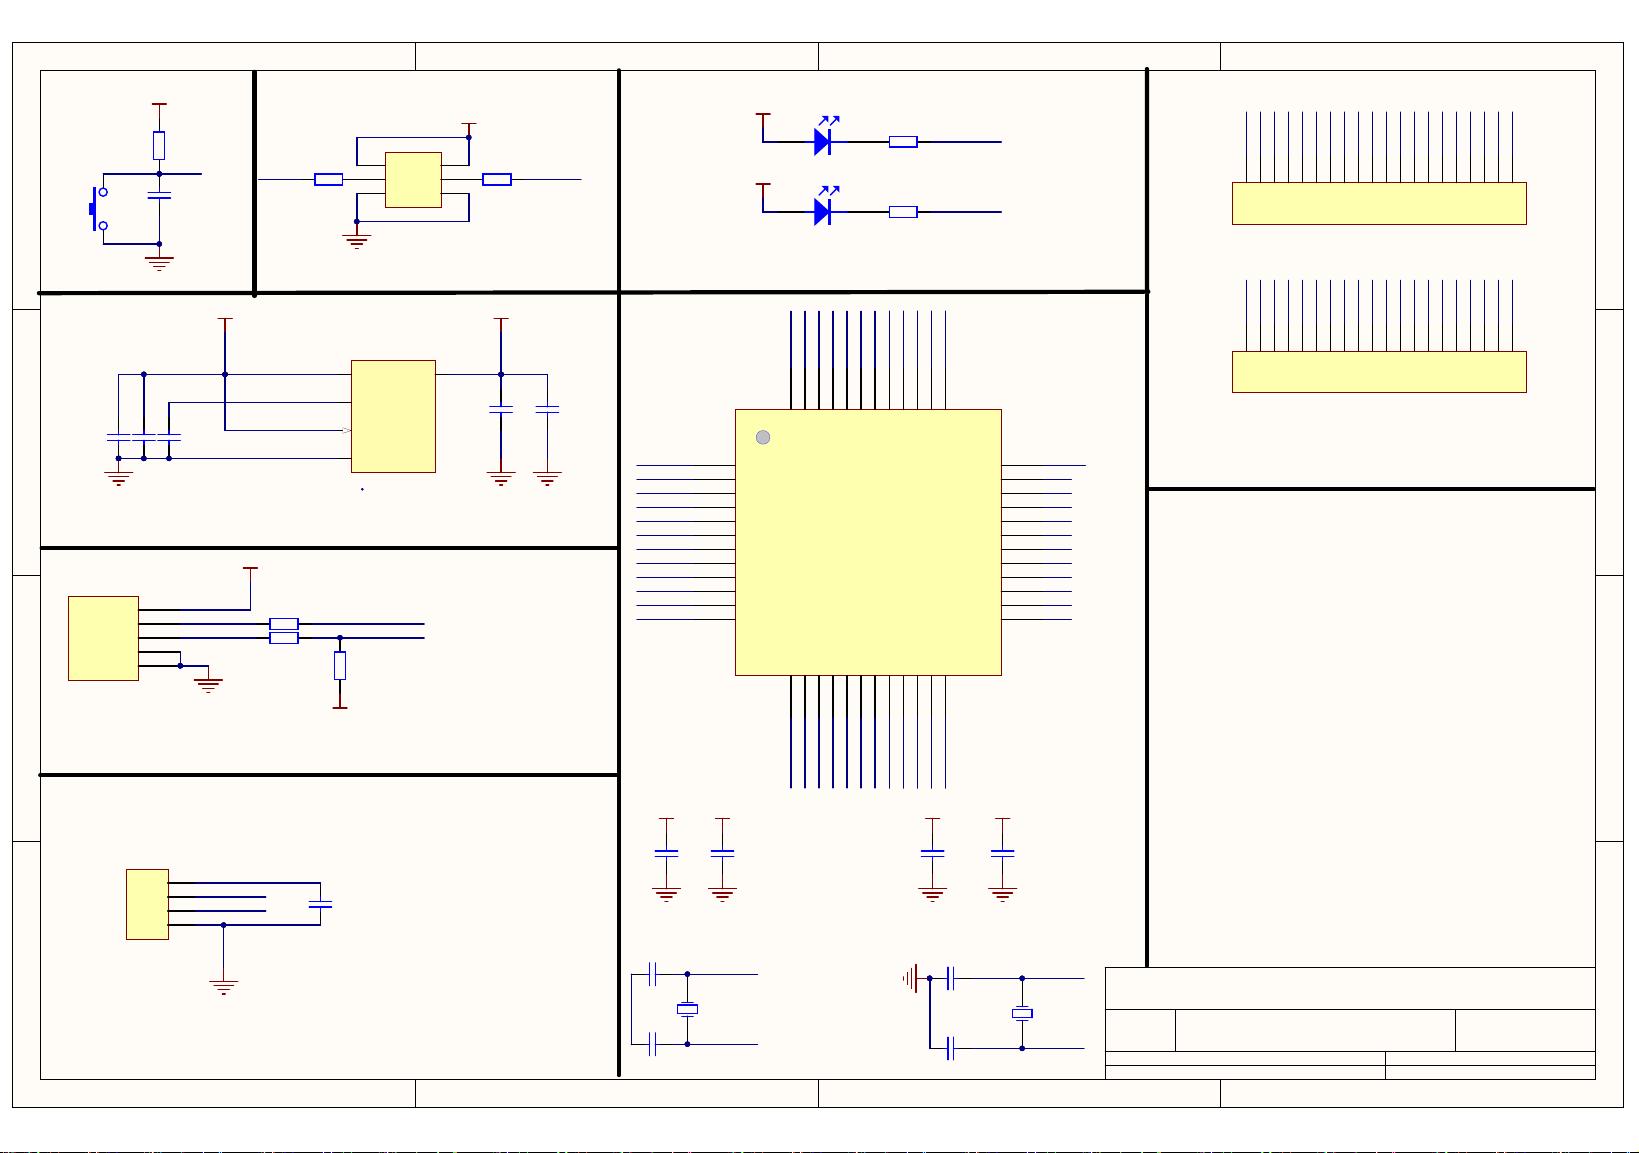Select the resistor following the upper LED

903,142
